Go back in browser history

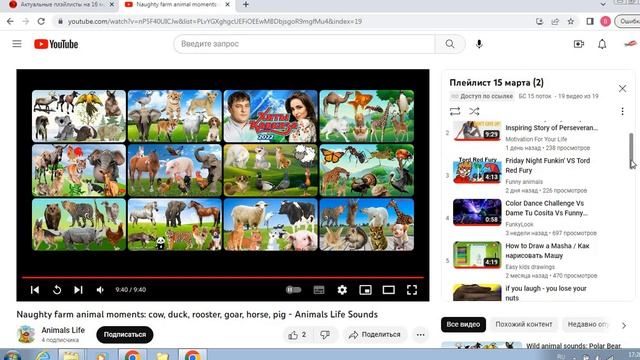click(10, 21)
